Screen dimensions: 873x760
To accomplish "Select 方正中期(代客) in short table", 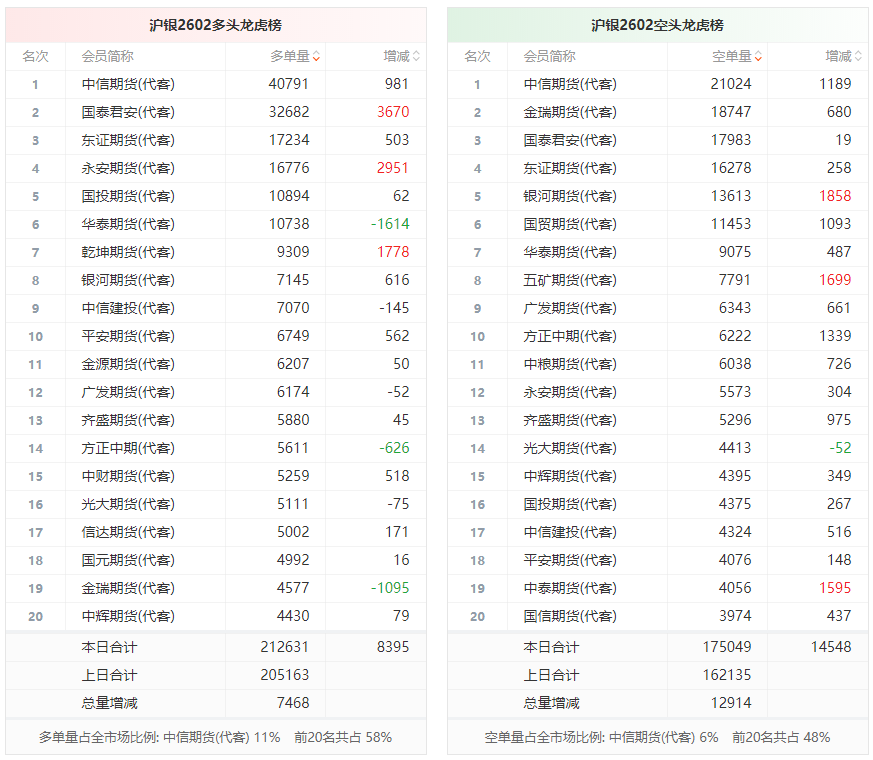I will click(570, 336).
